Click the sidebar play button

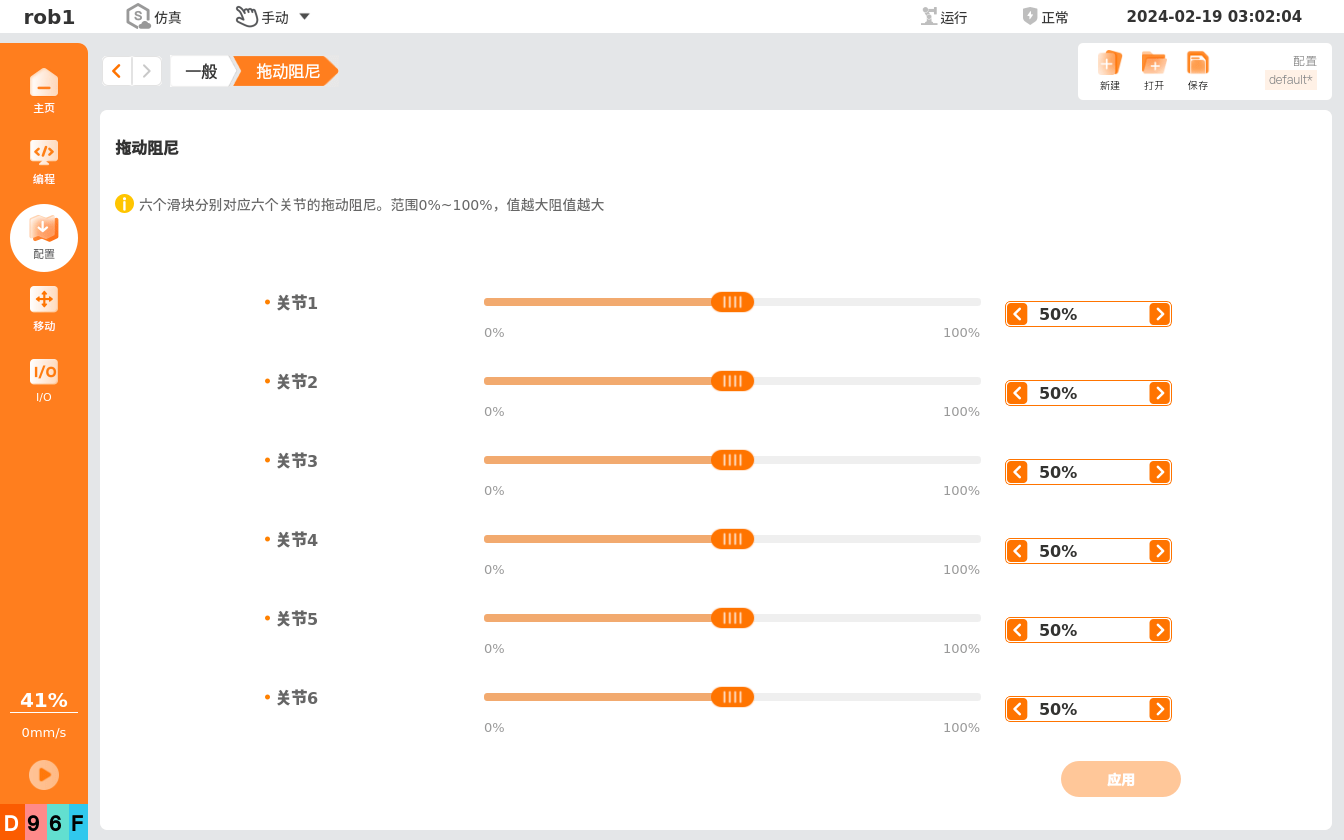[x=44, y=774]
